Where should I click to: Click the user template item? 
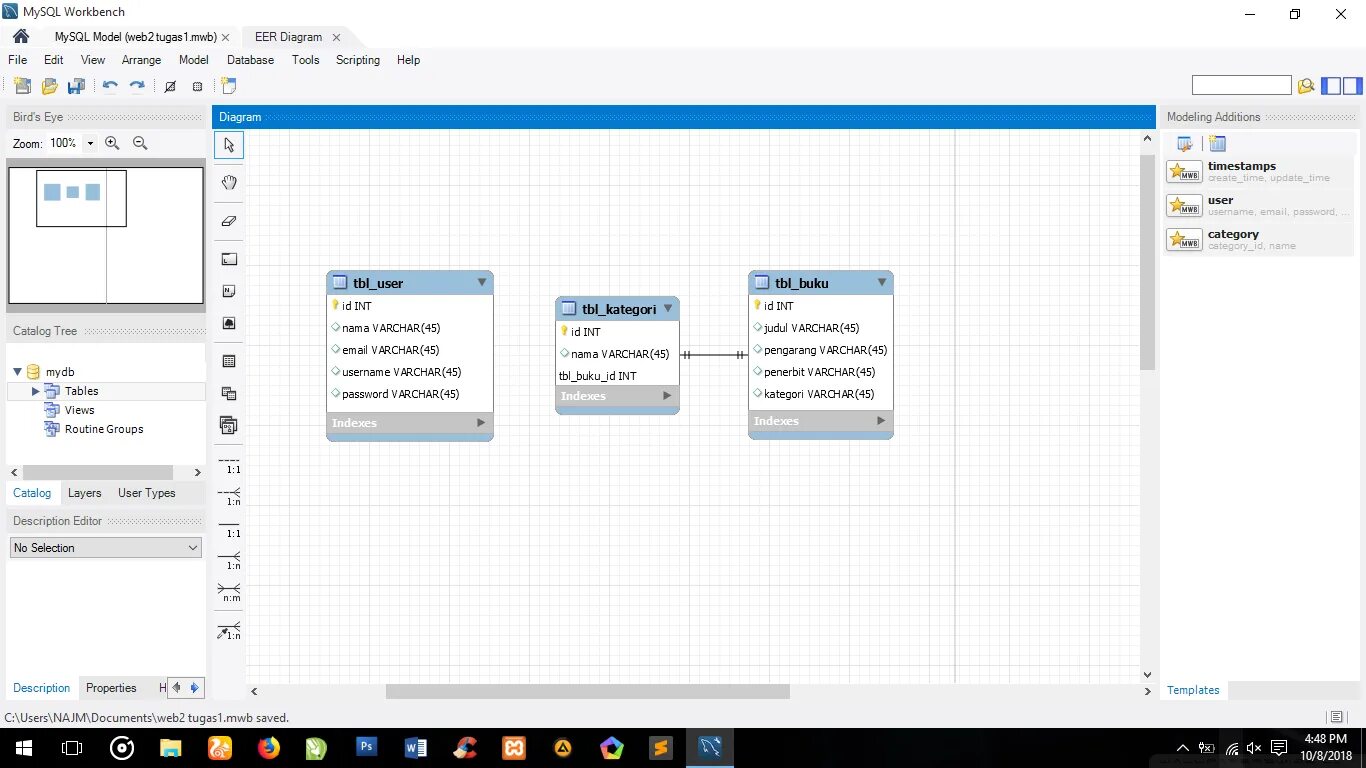(x=1259, y=205)
